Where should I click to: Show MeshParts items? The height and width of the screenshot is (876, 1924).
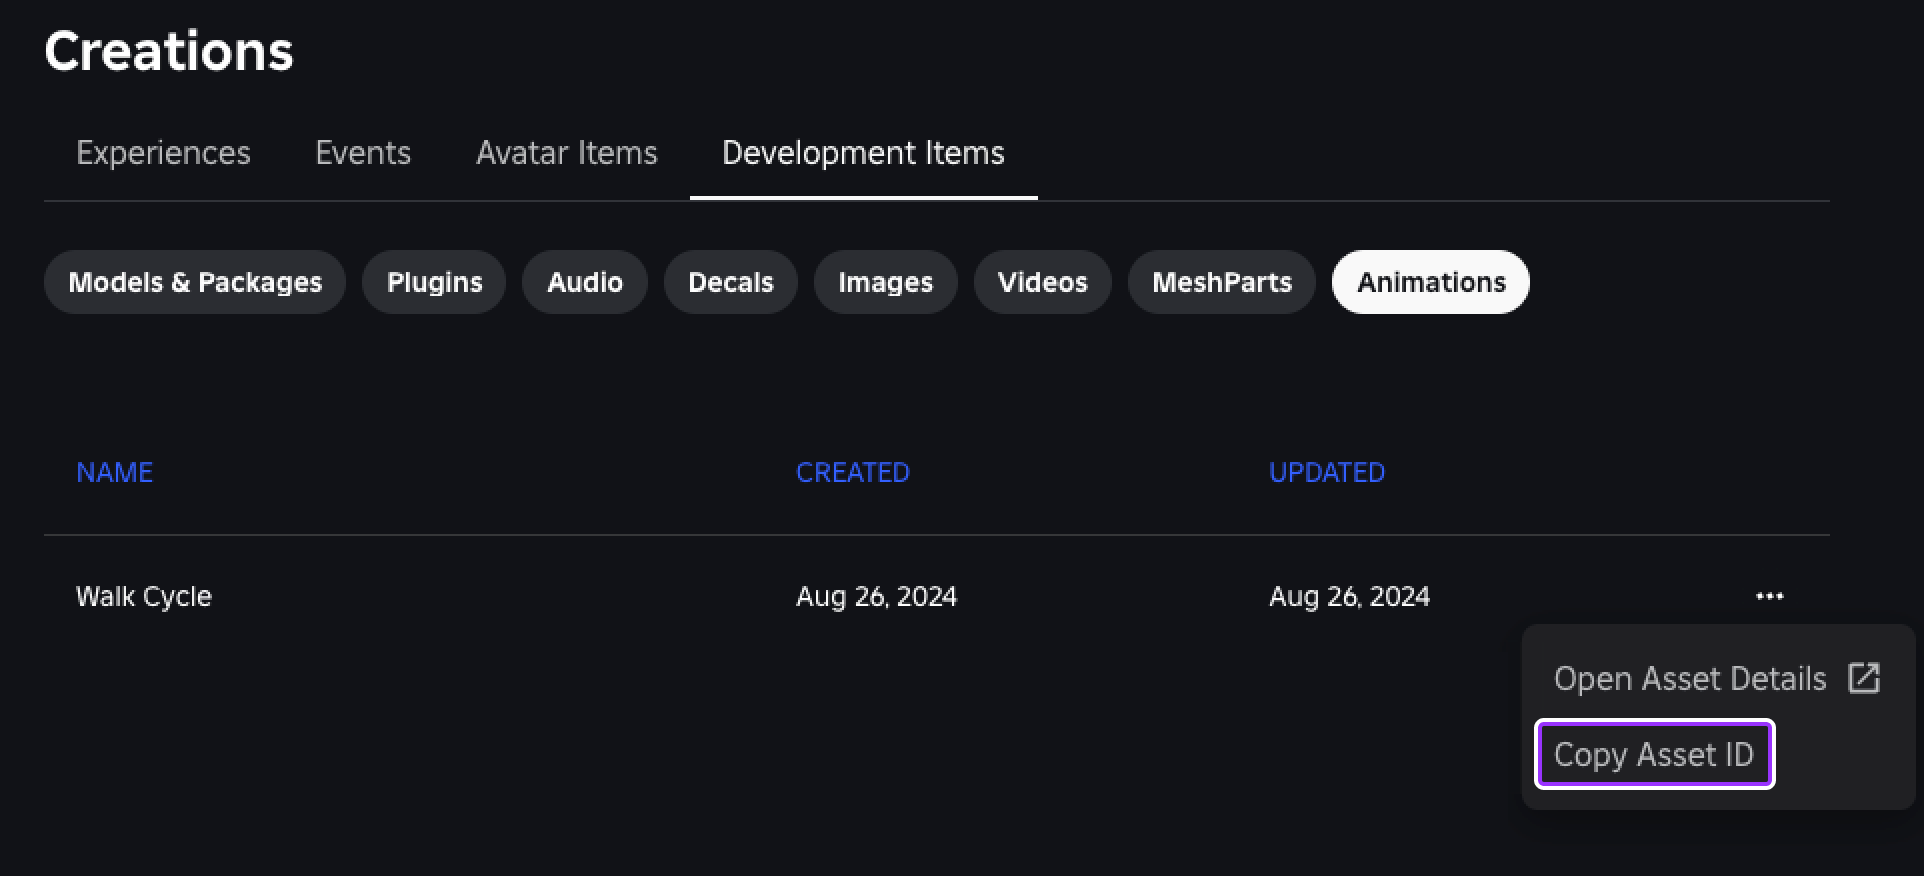(1222, 282)
